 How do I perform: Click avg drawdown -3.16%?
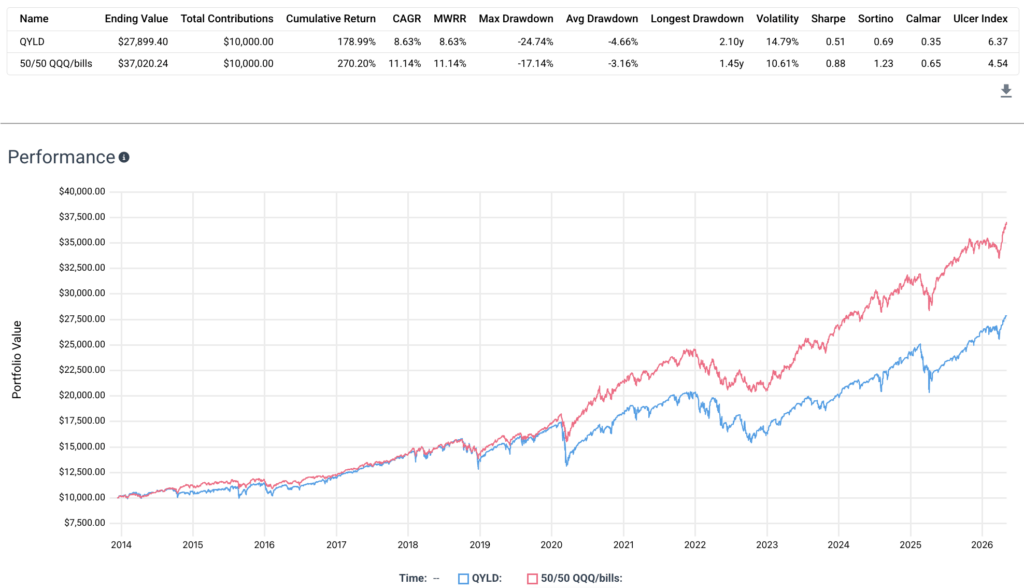(623, 64)
